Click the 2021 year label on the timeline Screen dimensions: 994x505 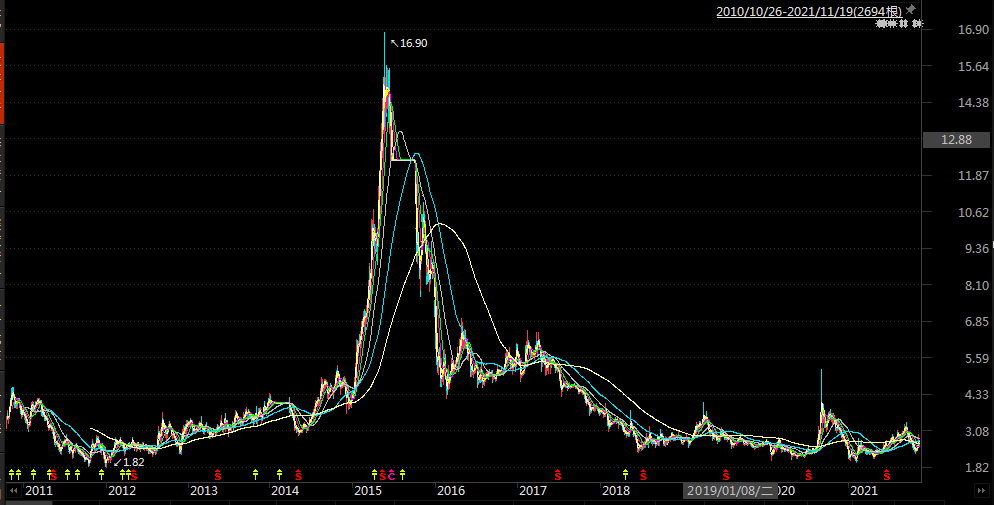pos(863,491)
